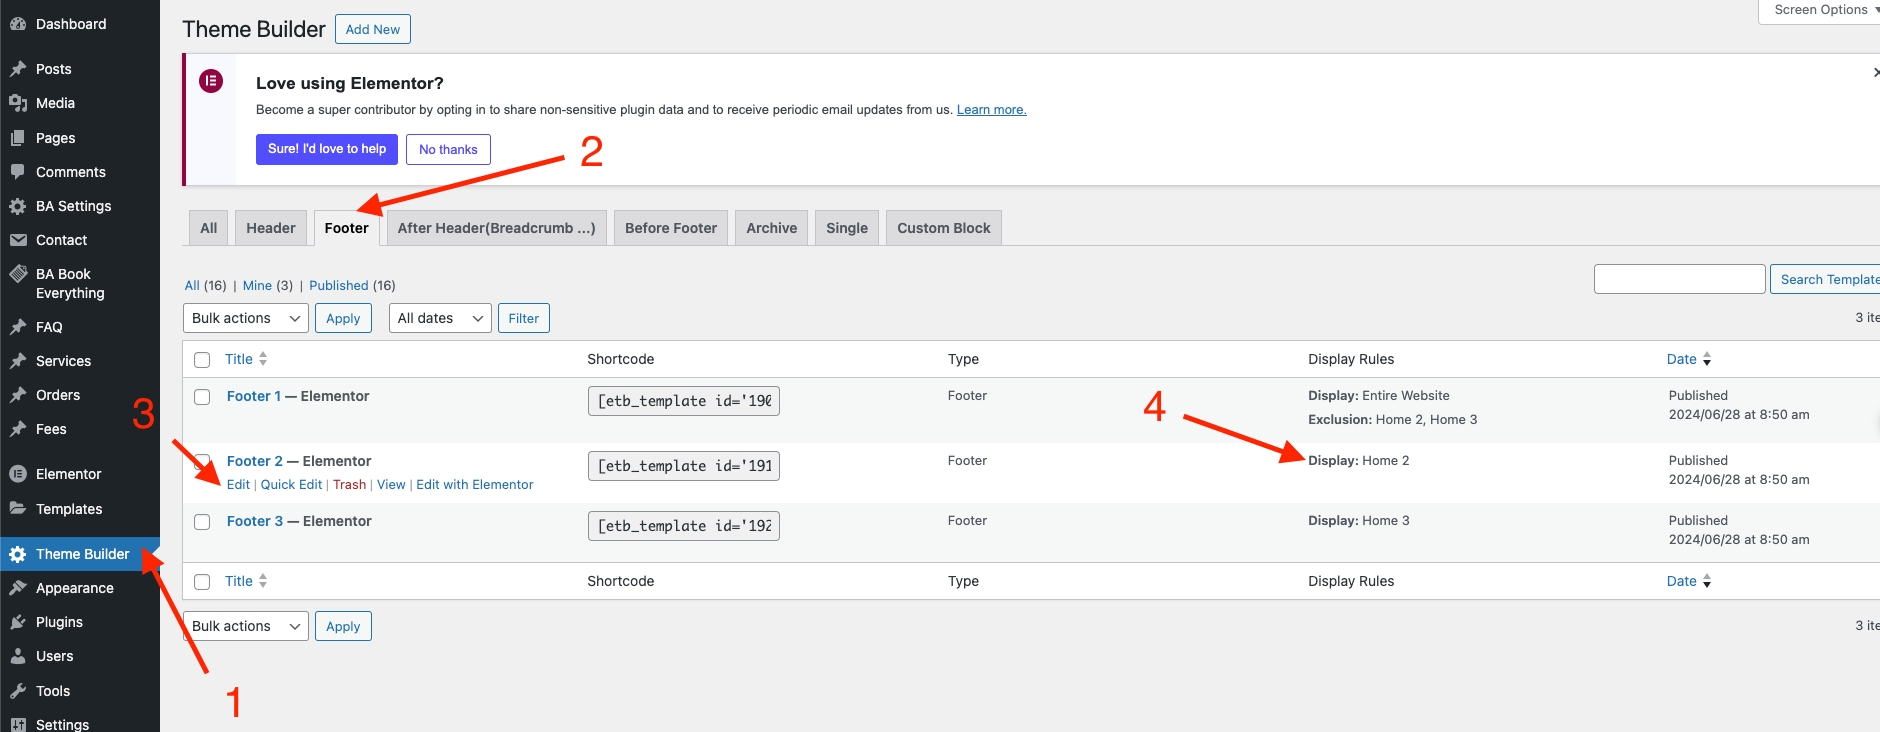1880x732 pixels.
Task: Click the Appearance paintbrush icon
Action: 18,588
